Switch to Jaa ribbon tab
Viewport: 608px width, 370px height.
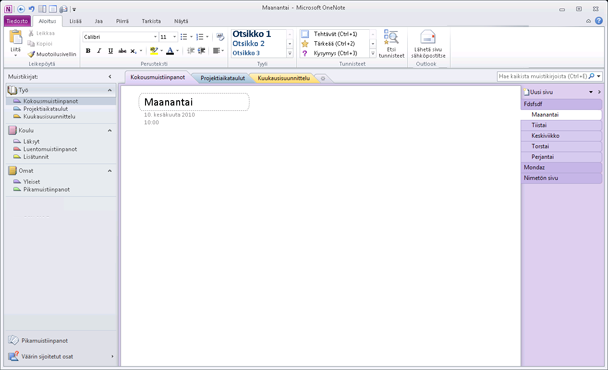click(x=98, y=21)
